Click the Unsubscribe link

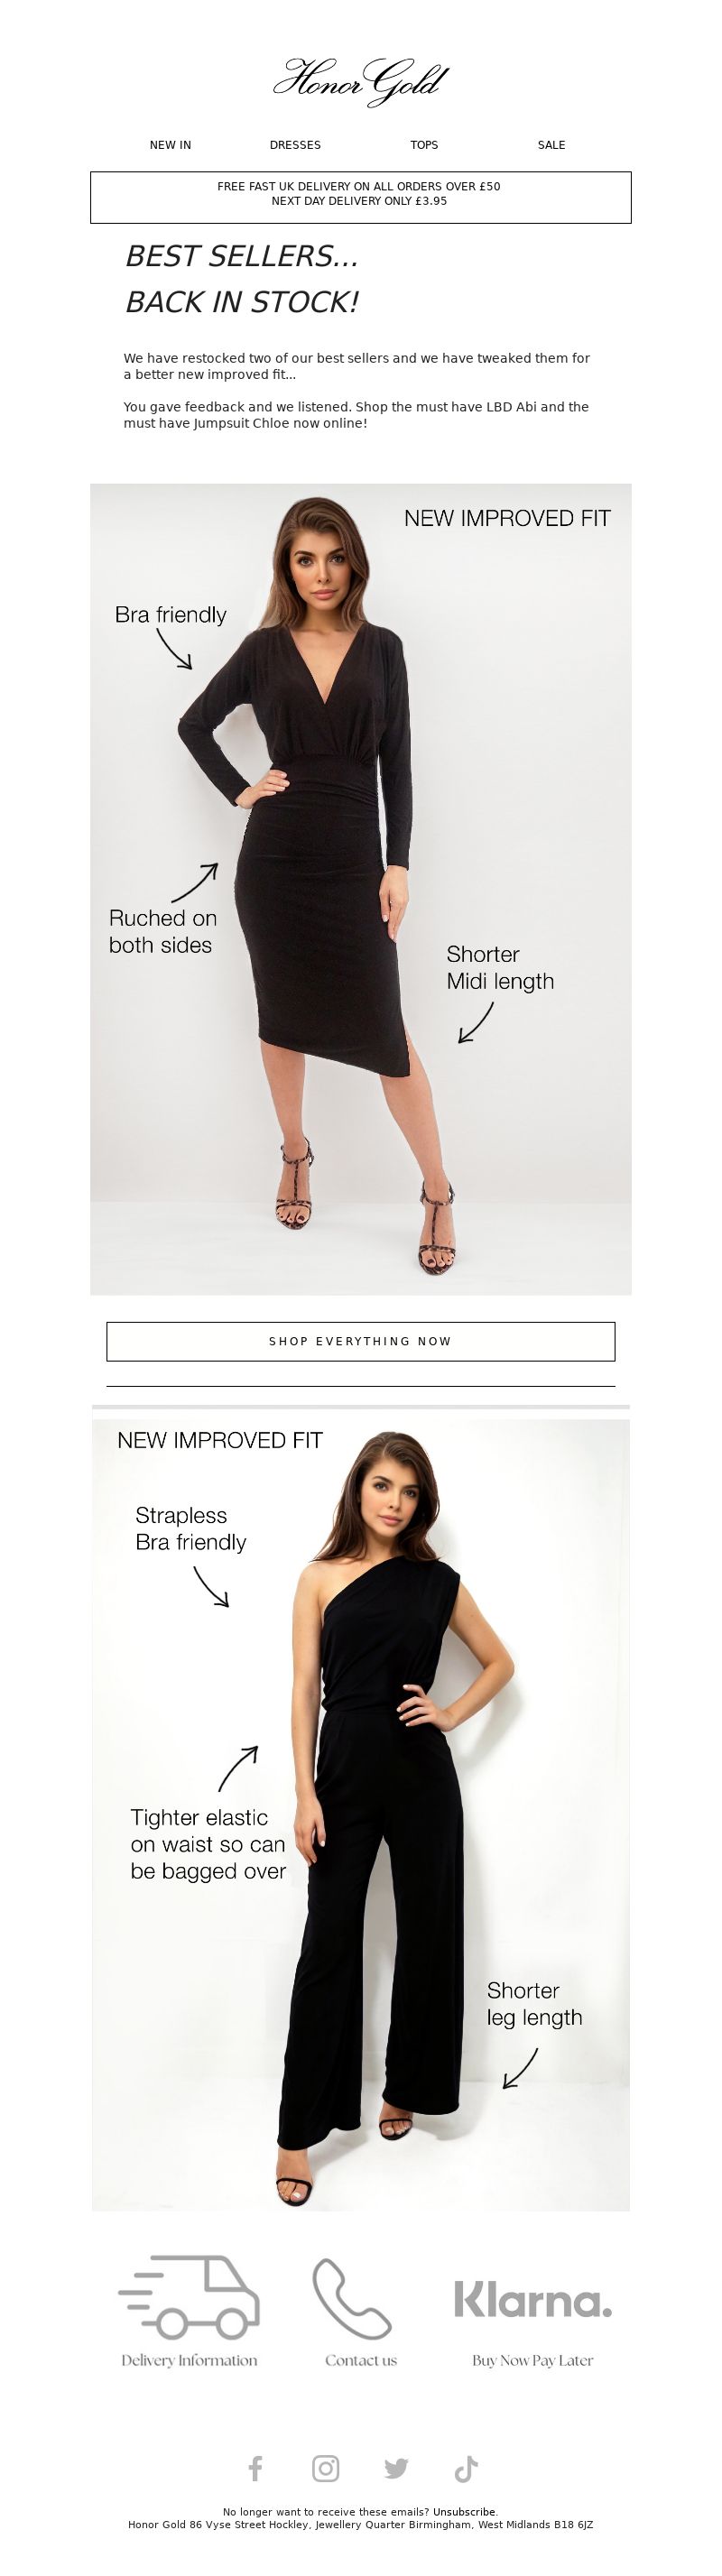464,2511
